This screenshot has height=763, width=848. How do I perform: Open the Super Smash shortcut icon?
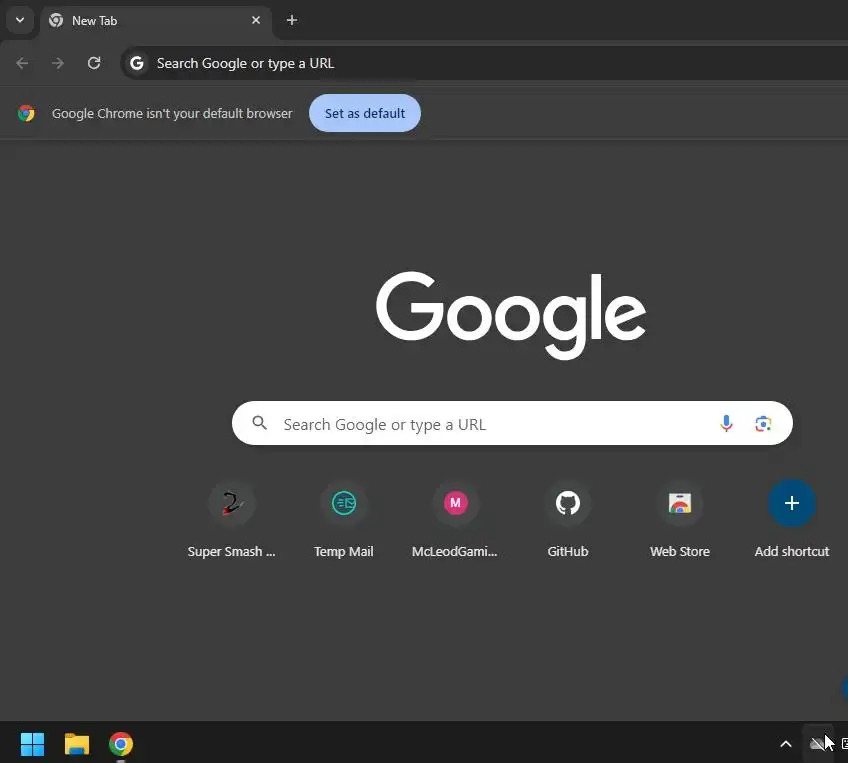(231, 503)
